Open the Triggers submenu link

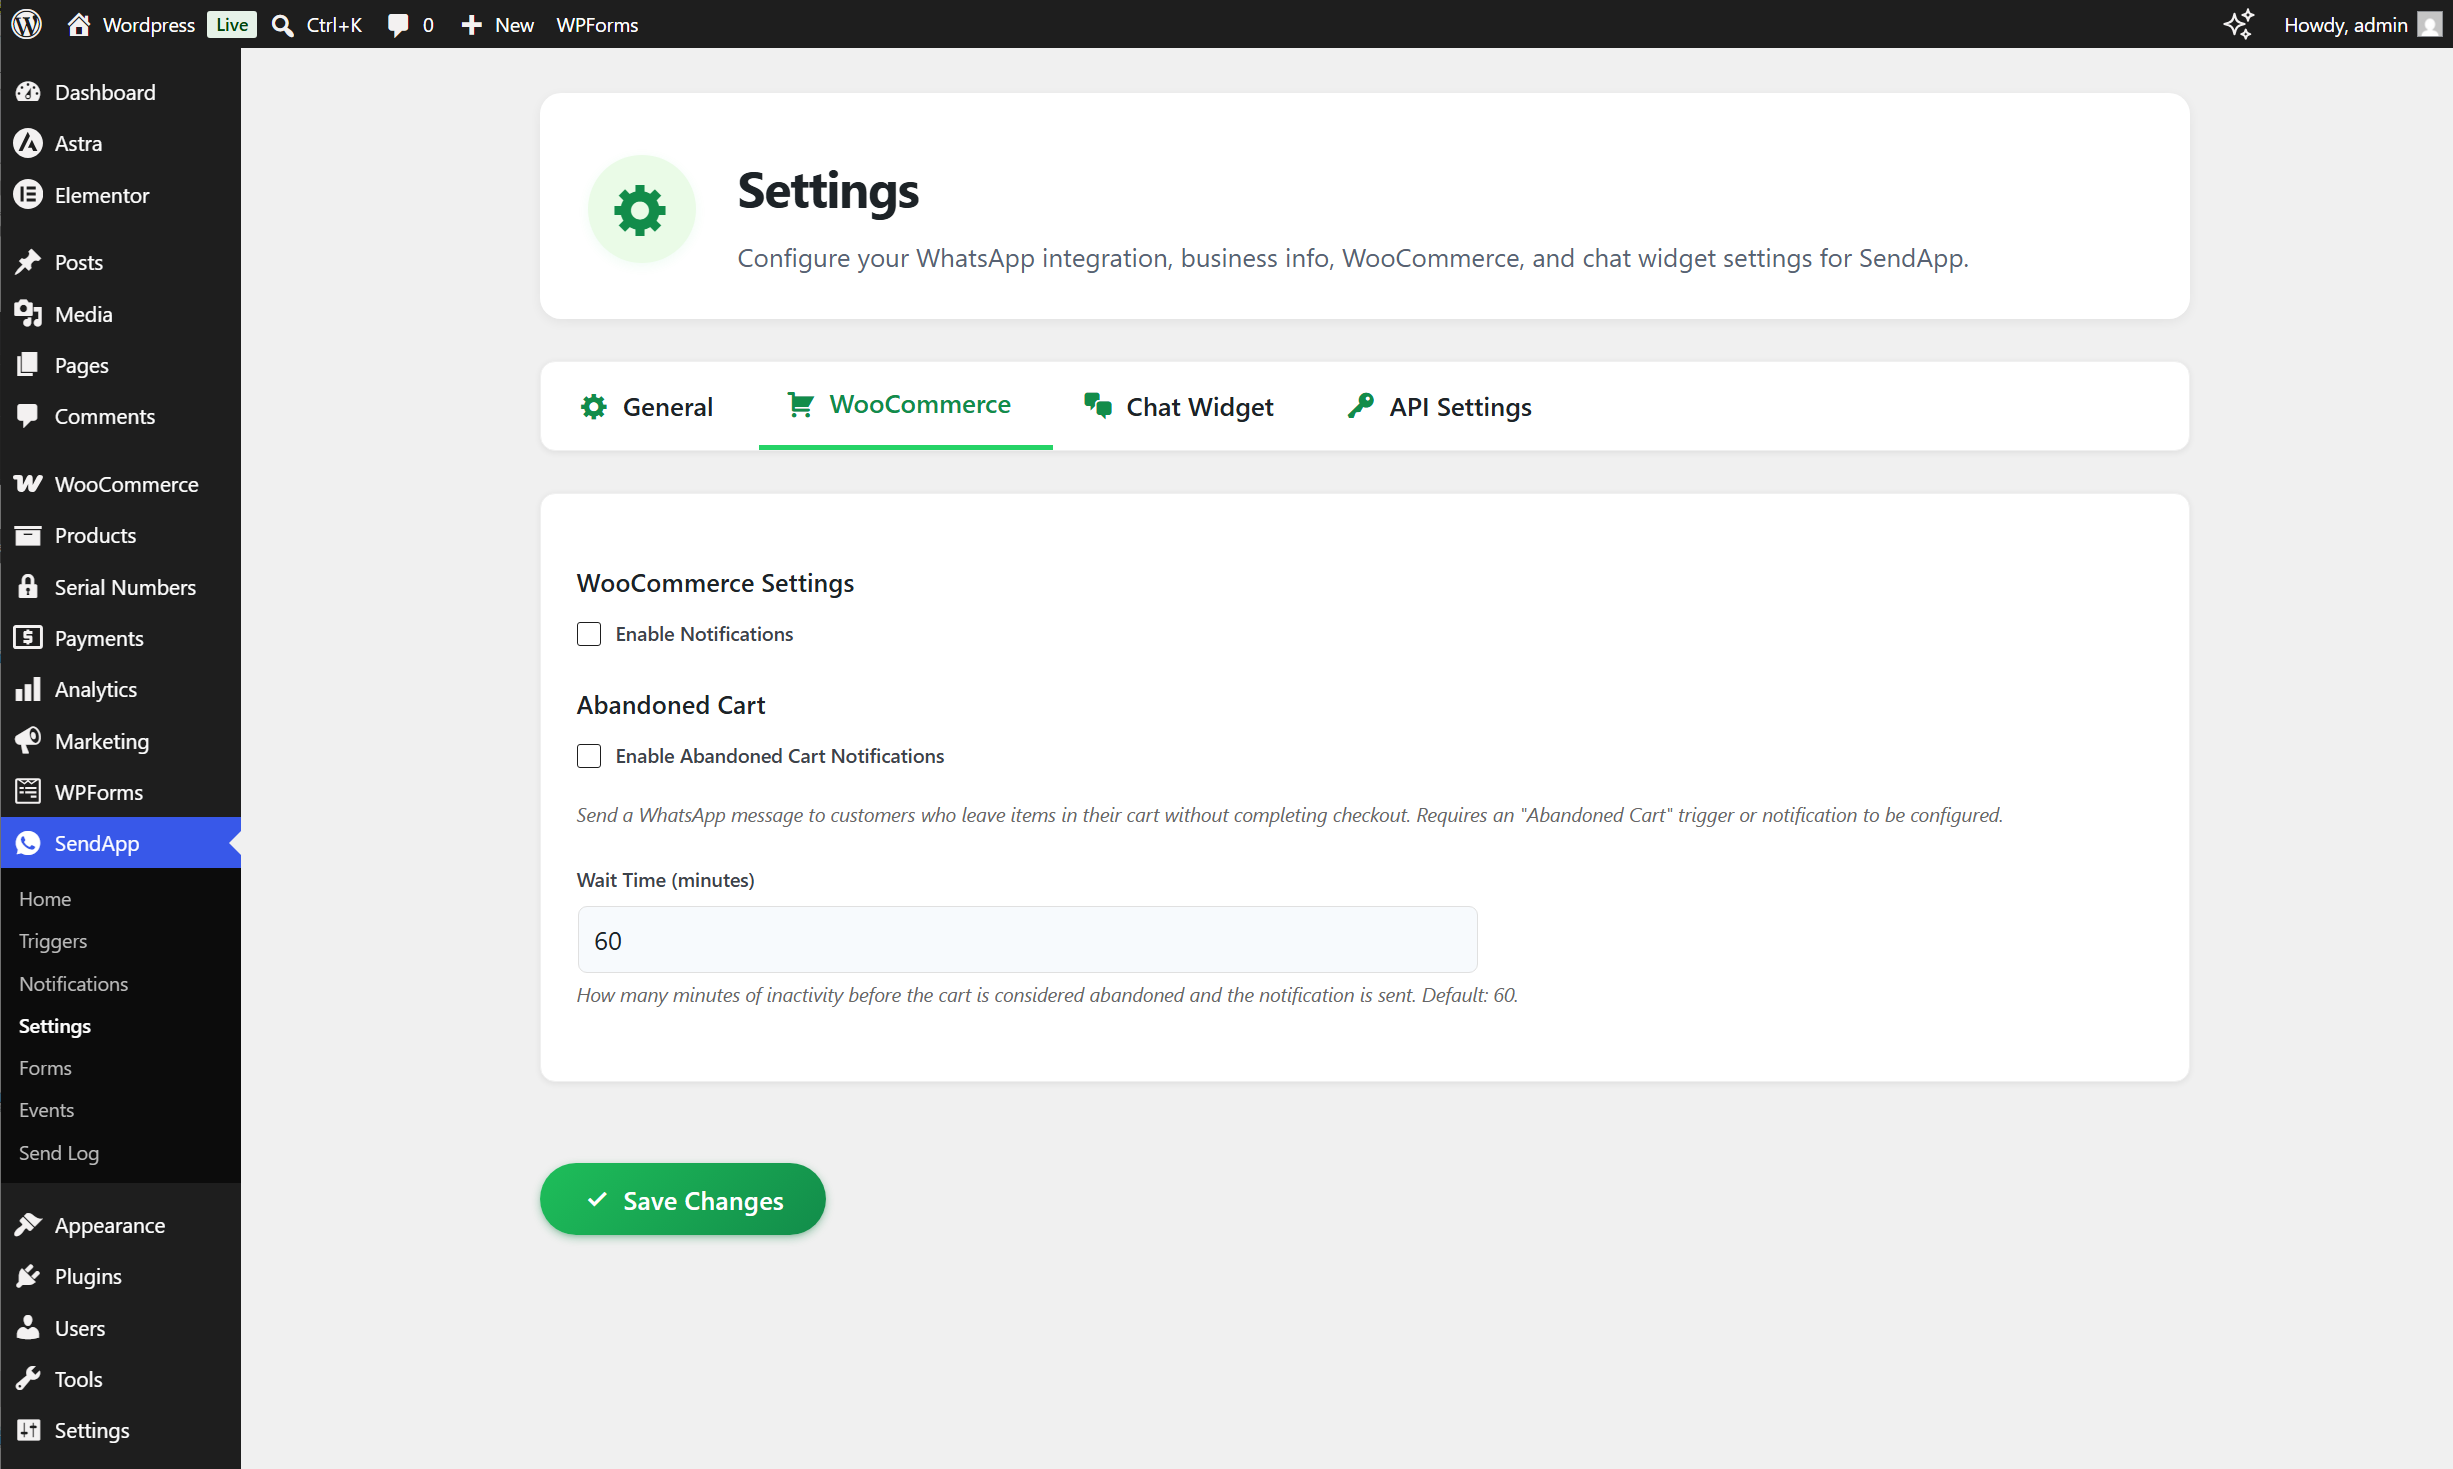click(x=53, y=941)
